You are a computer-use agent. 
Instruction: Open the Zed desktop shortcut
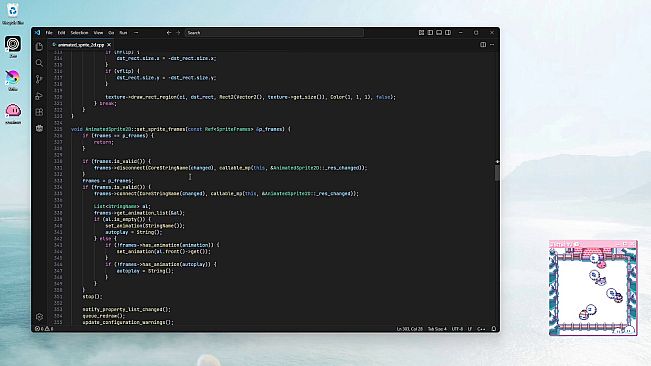click(13, 46)
